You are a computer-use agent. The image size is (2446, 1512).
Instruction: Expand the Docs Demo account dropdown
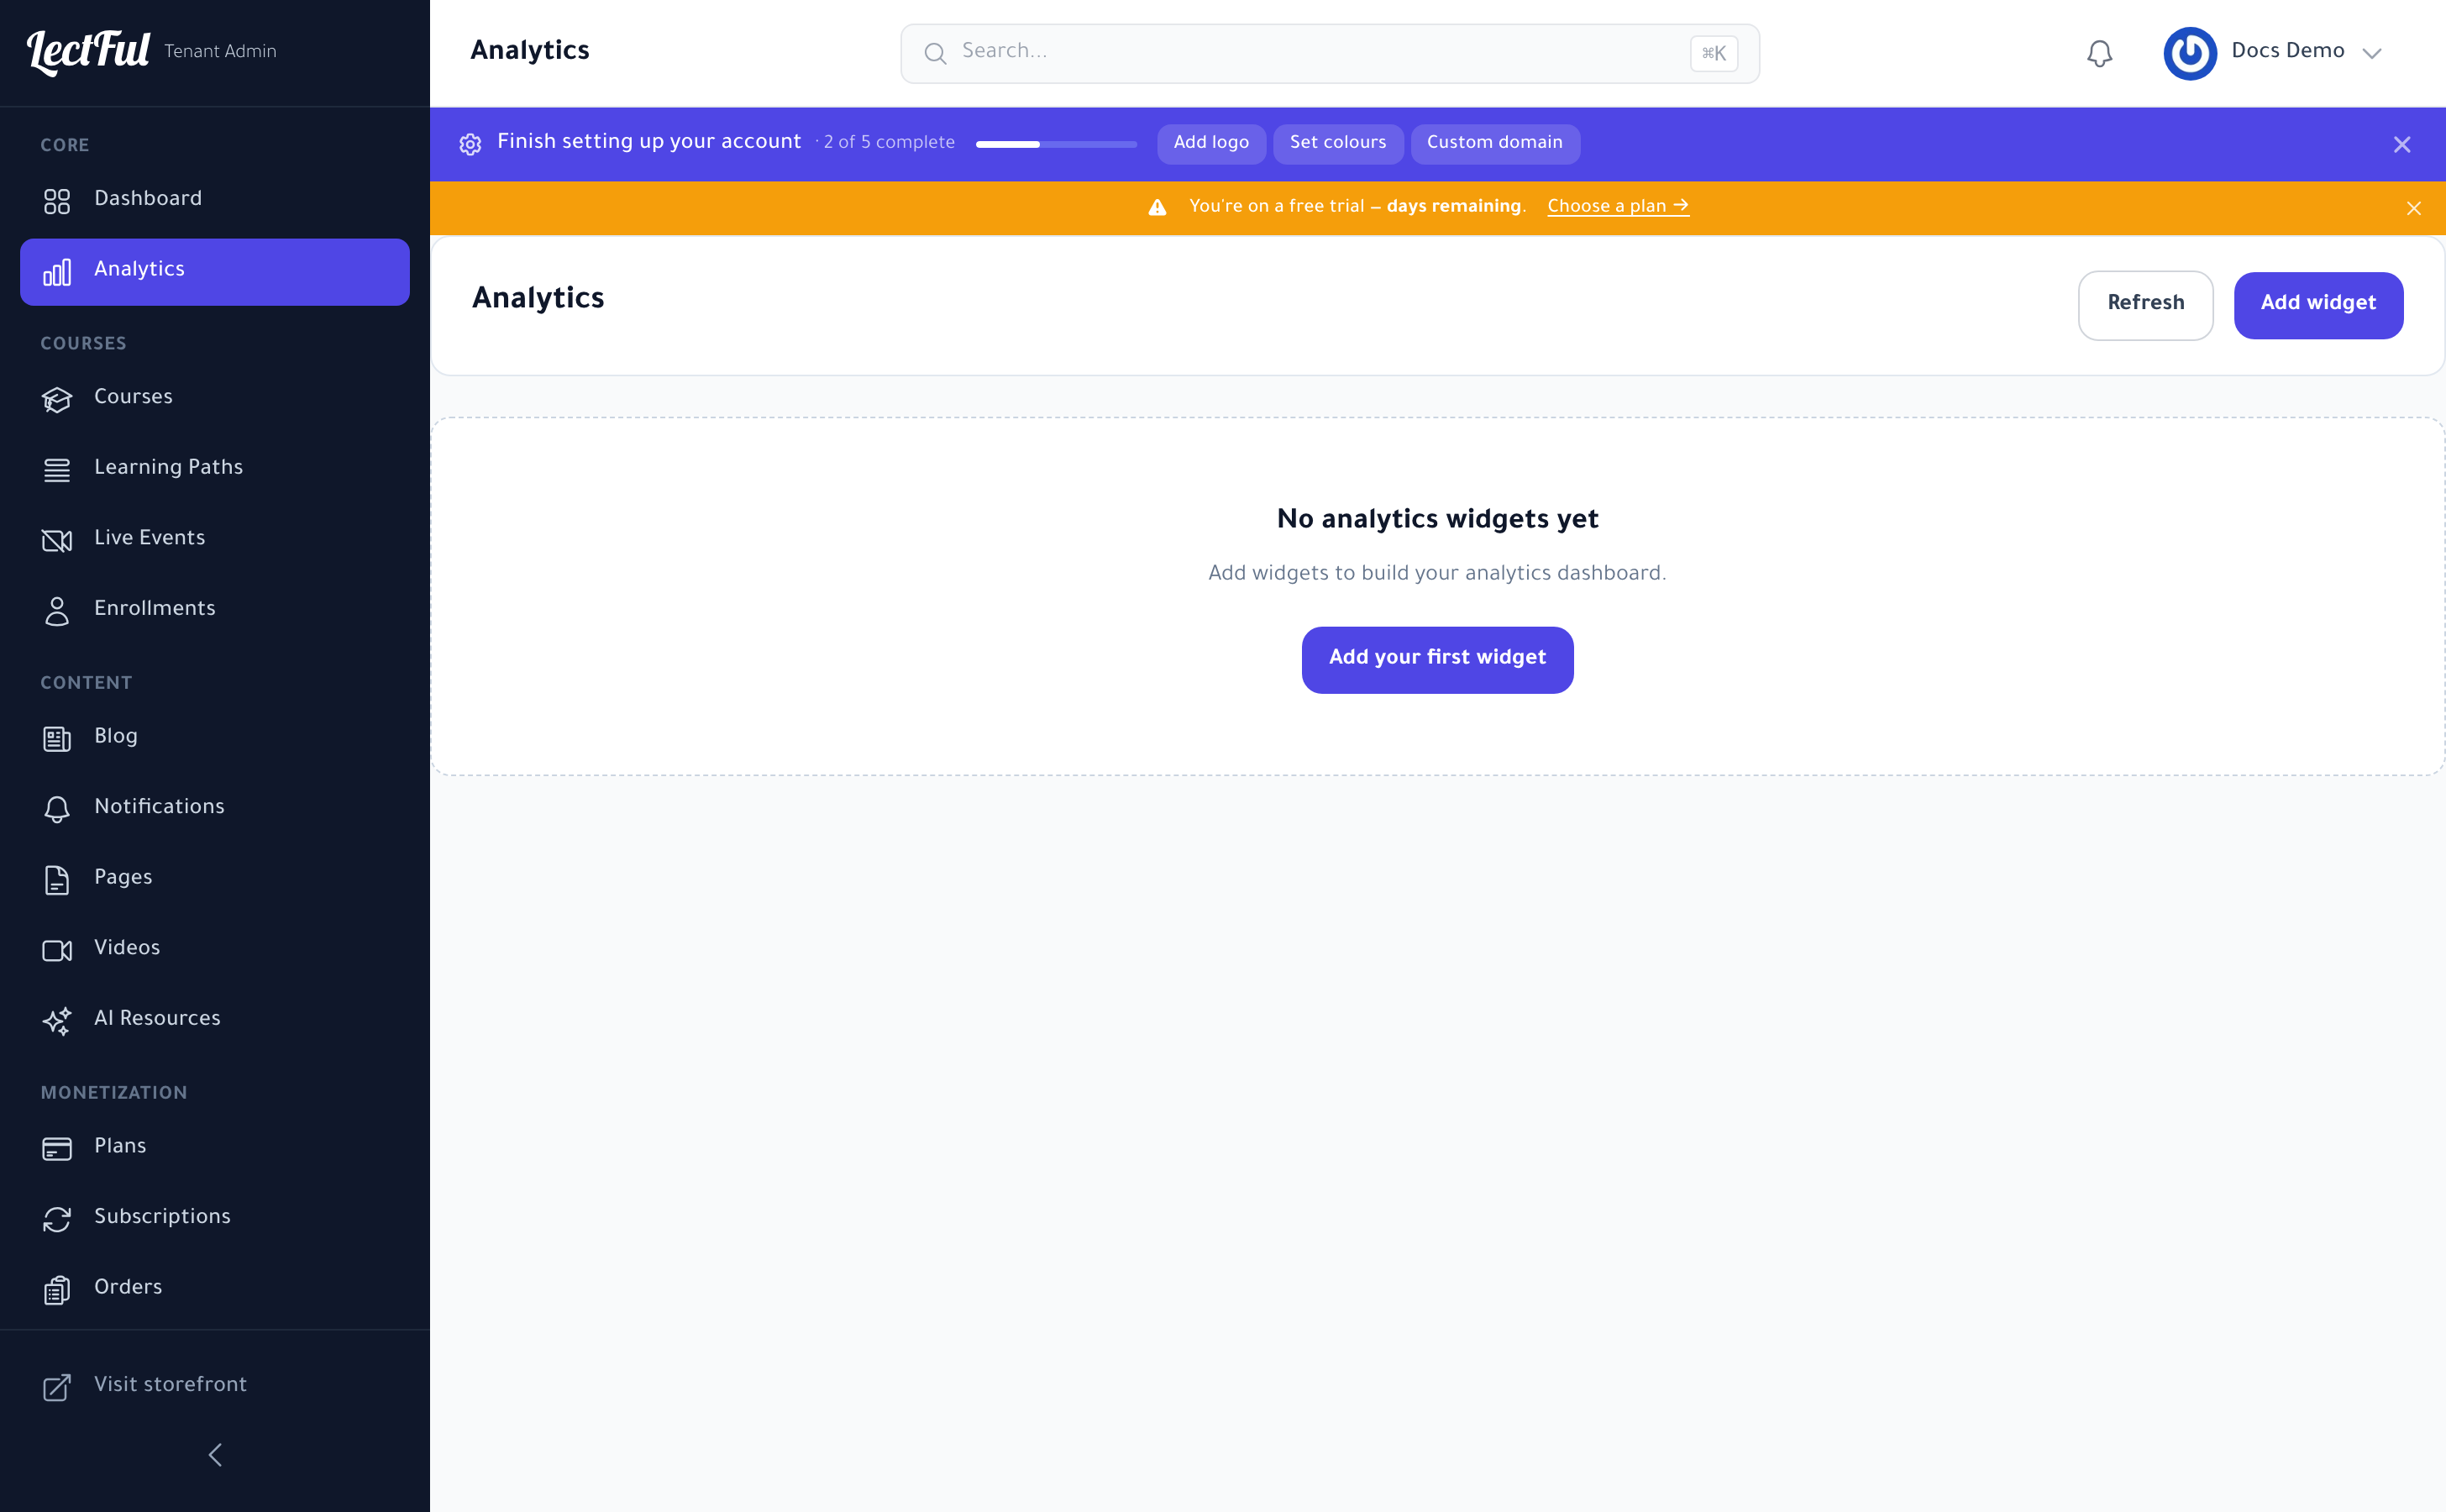point(2371,53)
